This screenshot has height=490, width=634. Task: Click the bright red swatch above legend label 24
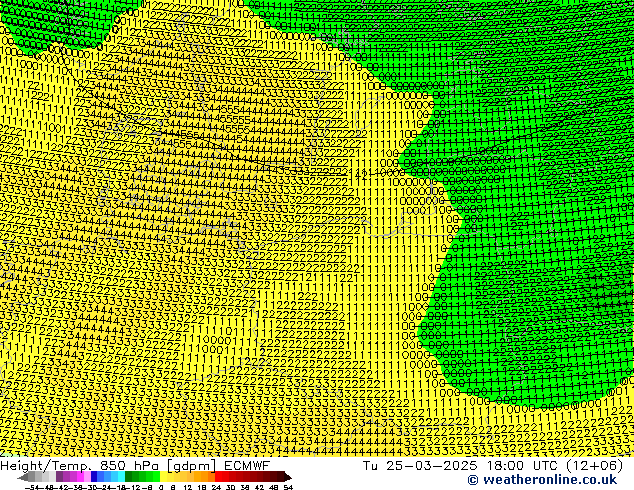pos(218,476)
